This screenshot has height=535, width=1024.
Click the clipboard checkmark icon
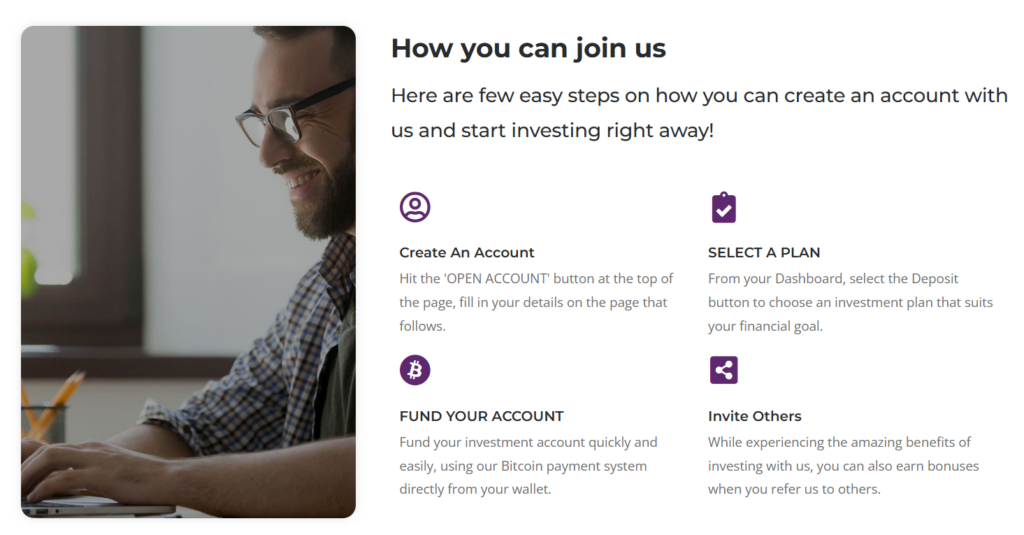pos(723,208)
